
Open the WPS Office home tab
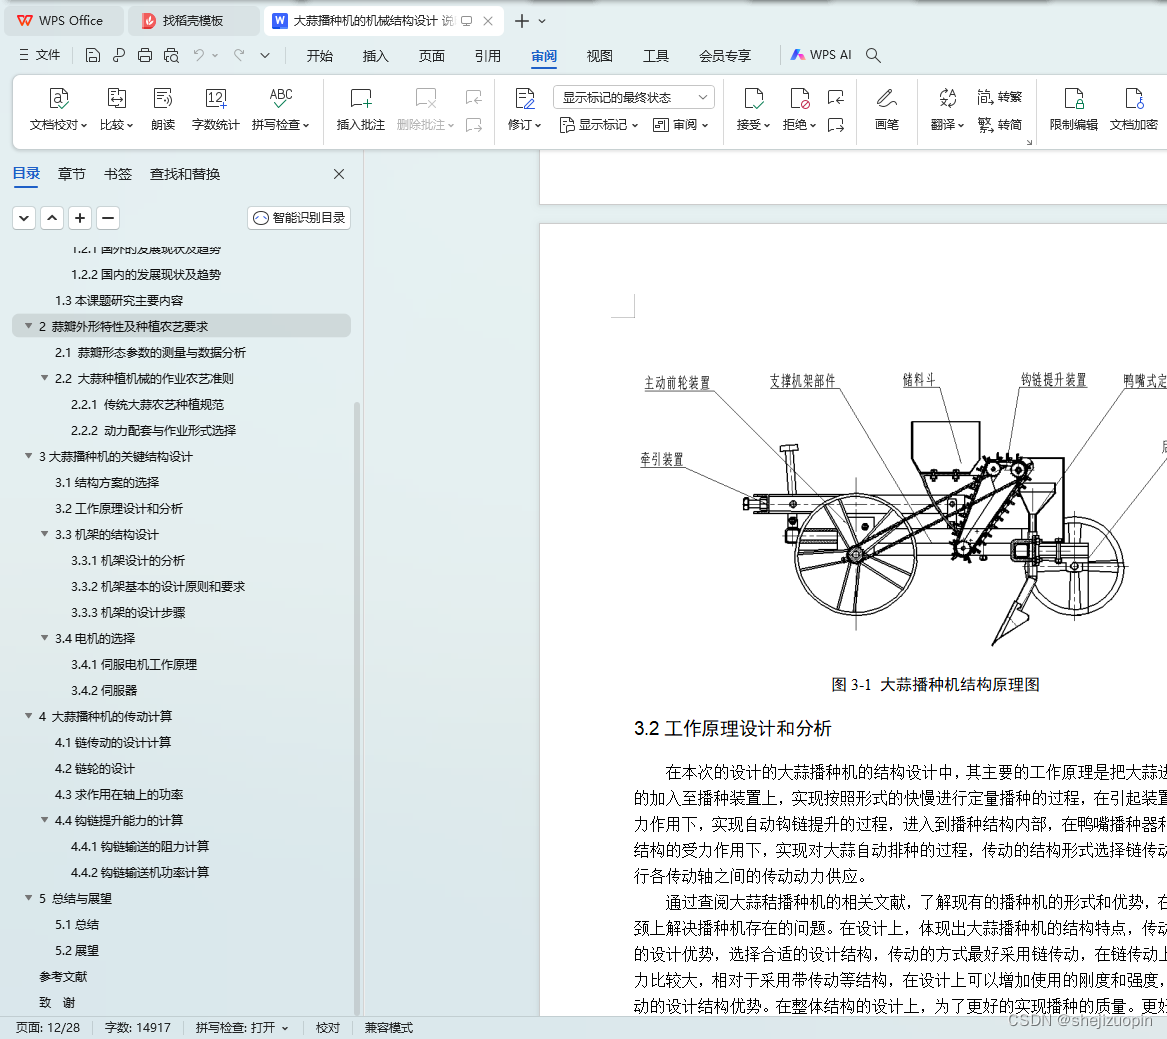tap(64, 21)
